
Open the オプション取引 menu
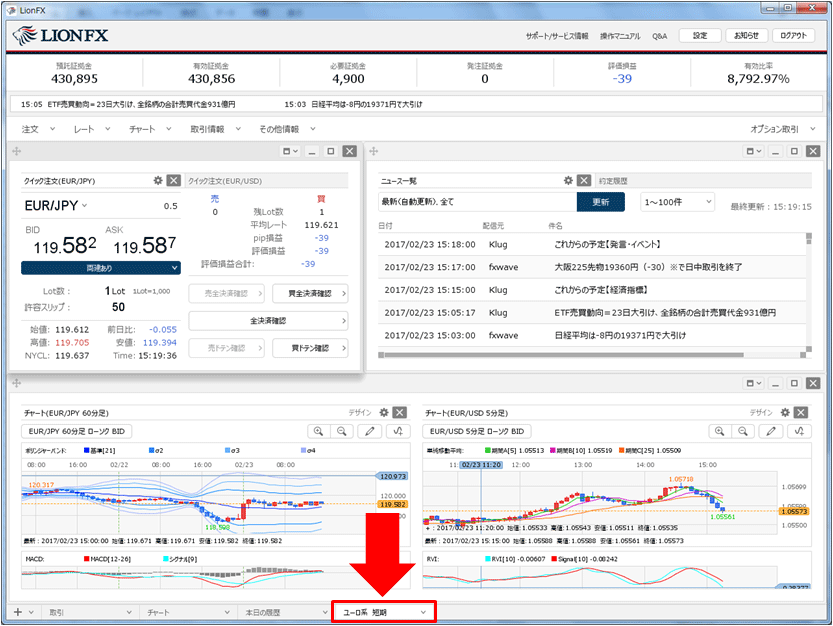pos(783,129)
